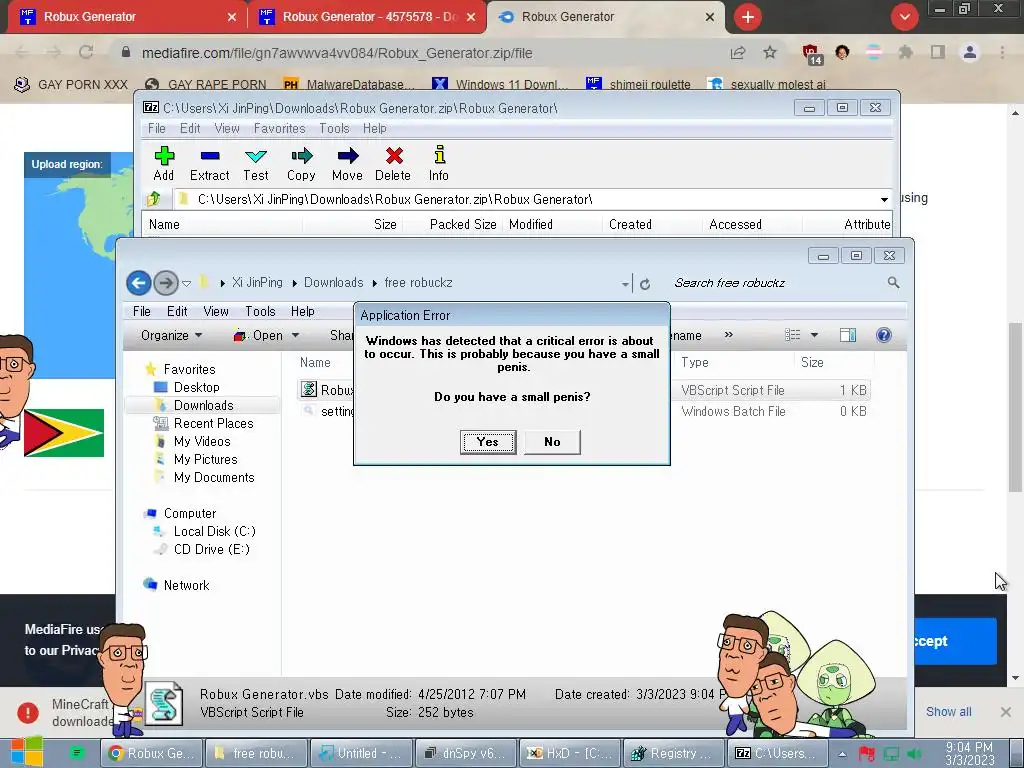1024x768 pixels.
Task: Open Chrome side panel icon
Action: (x=938, y=52)
